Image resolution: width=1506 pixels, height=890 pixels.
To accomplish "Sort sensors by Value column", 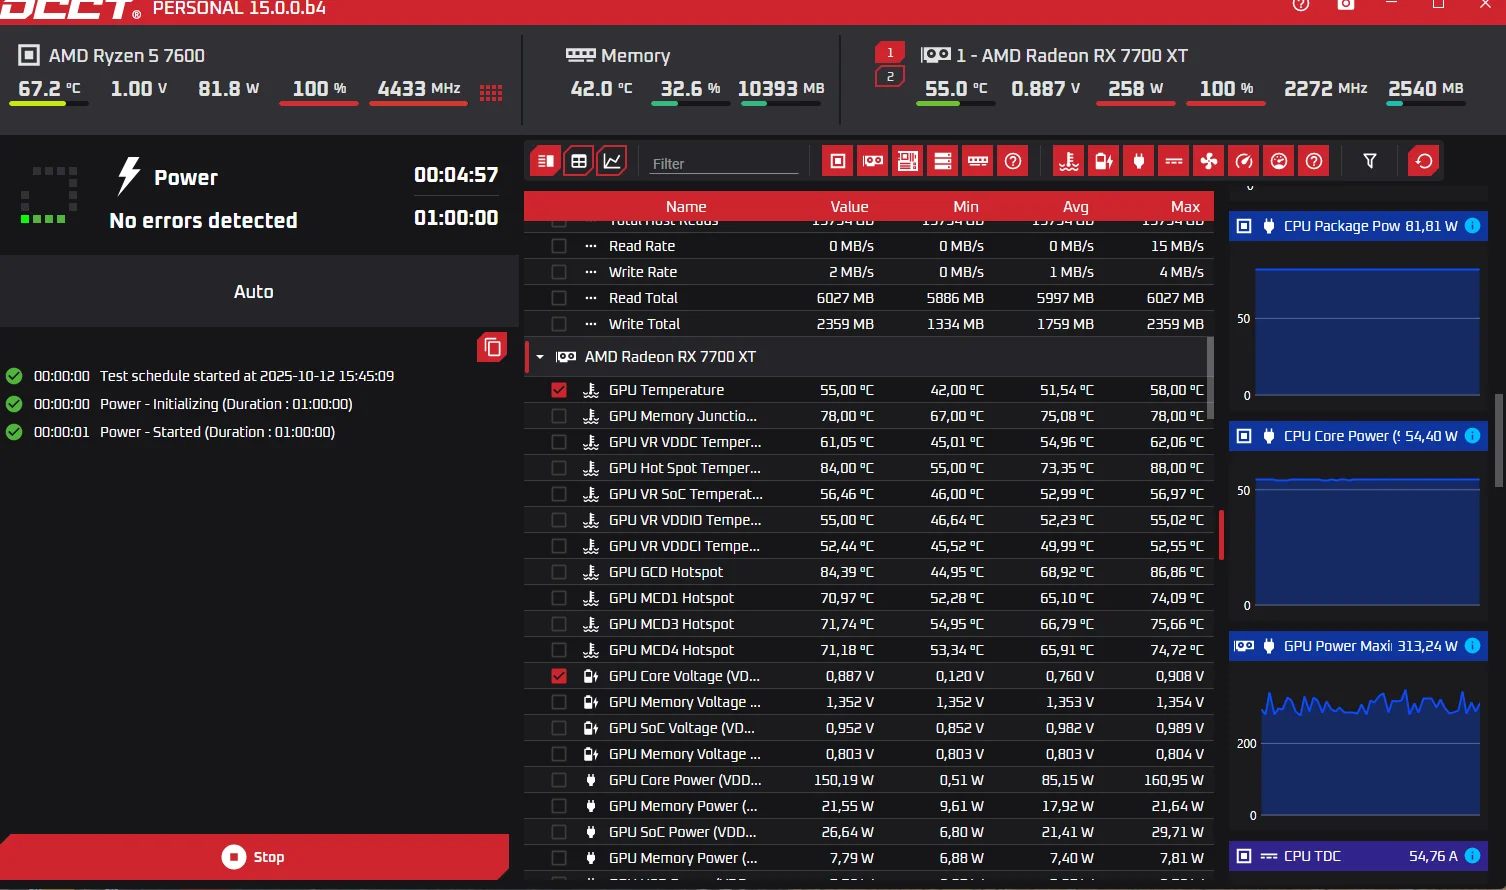I will (849, 206).
